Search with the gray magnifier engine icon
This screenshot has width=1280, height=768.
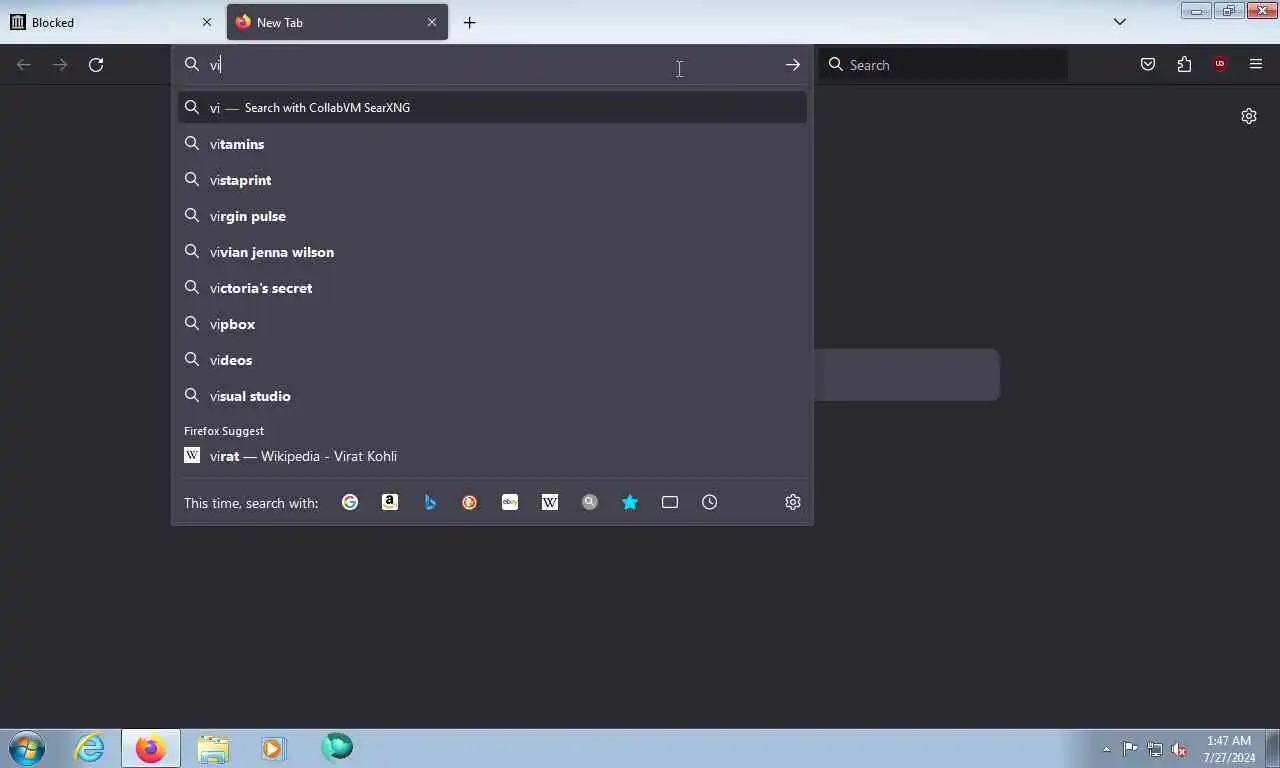tap(590, 502)
